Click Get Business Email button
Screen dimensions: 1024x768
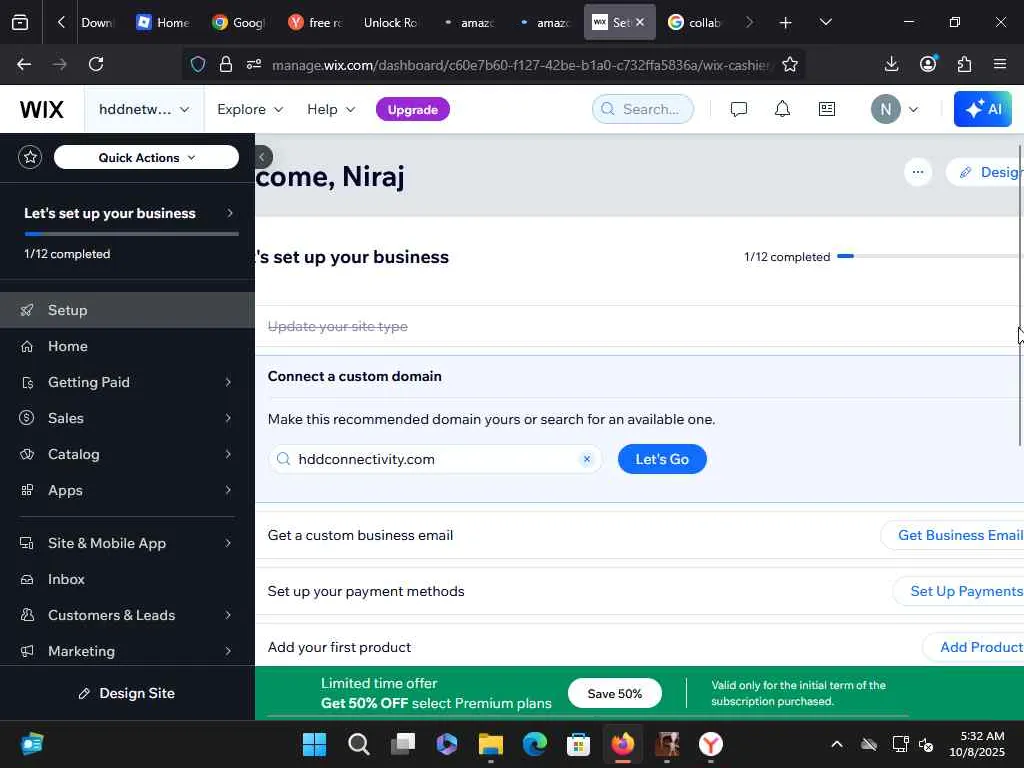click(x=953, y=535)
